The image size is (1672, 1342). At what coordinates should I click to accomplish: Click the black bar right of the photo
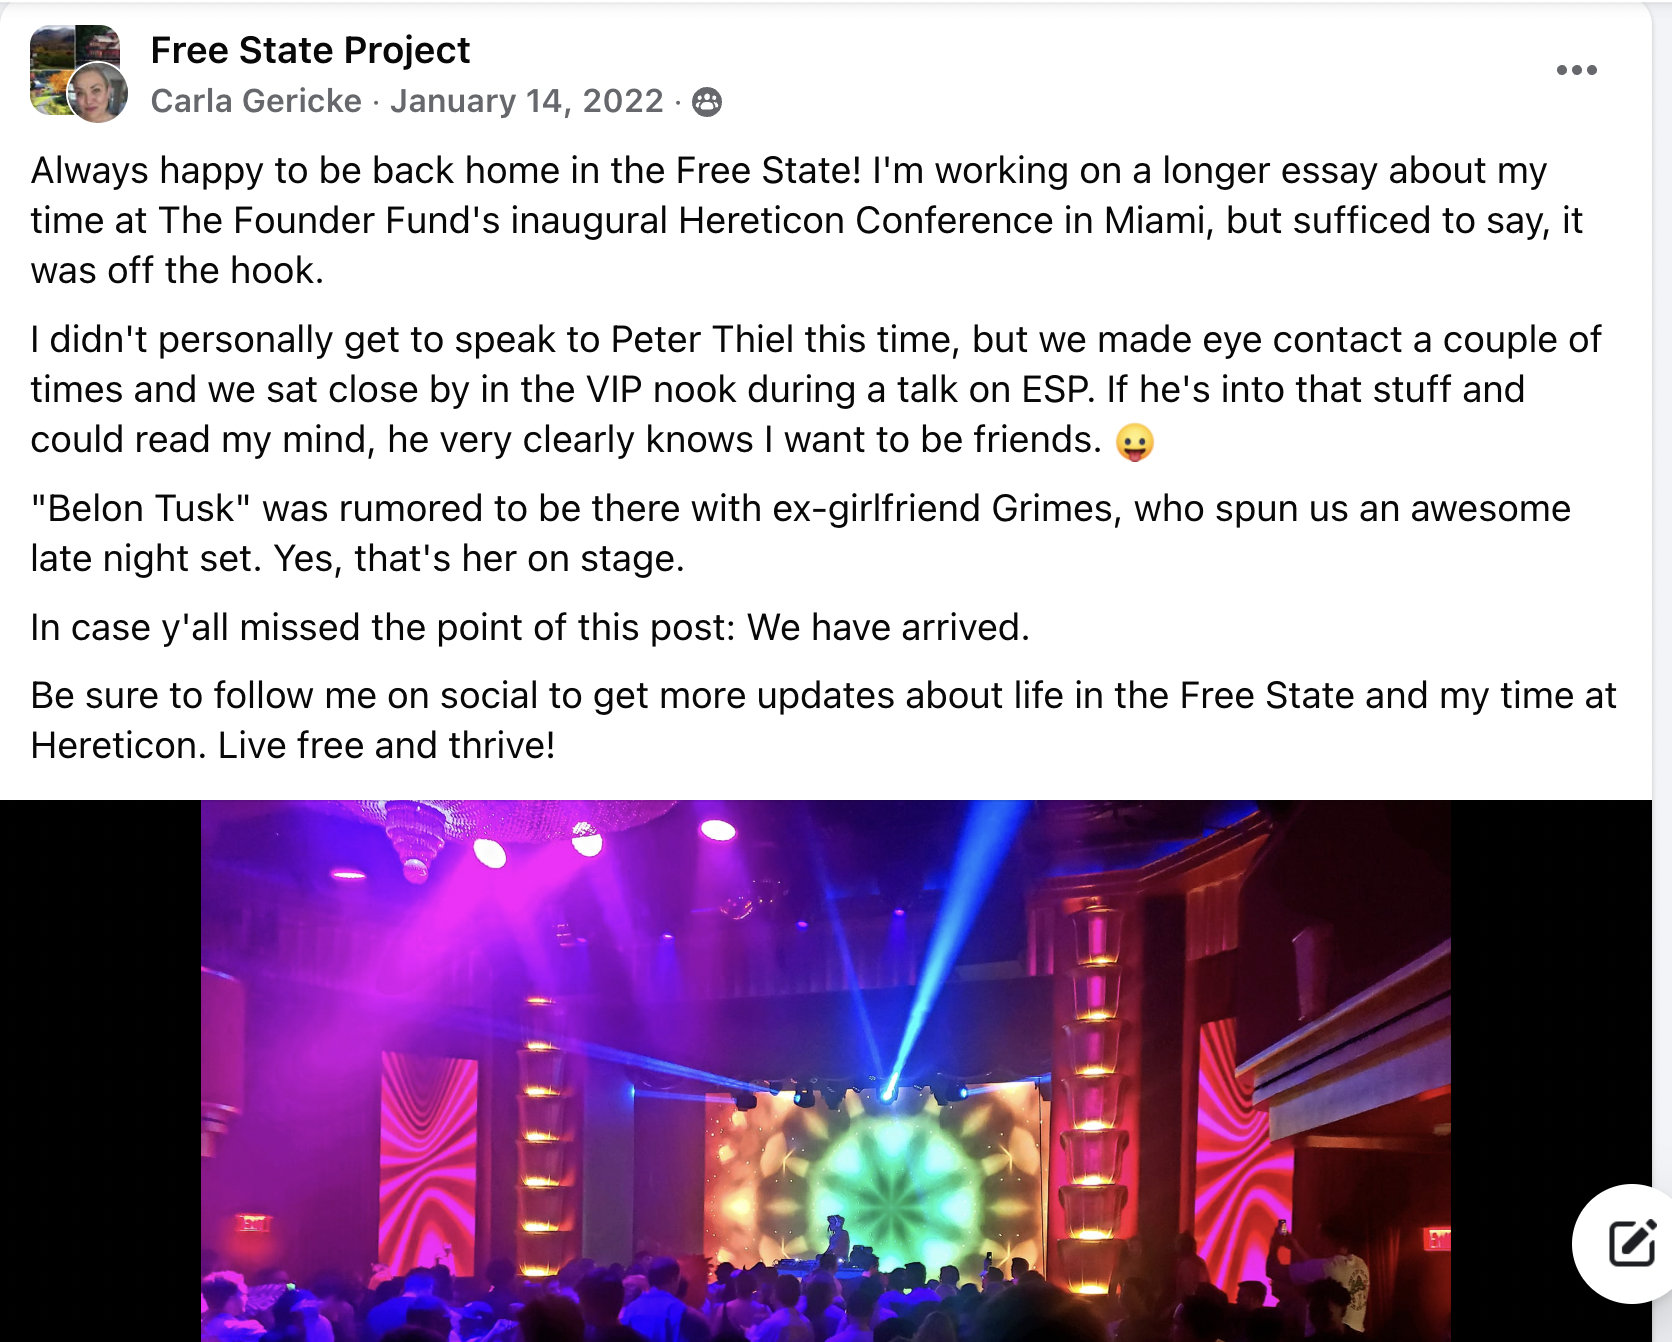(x=1551, y=1000)
